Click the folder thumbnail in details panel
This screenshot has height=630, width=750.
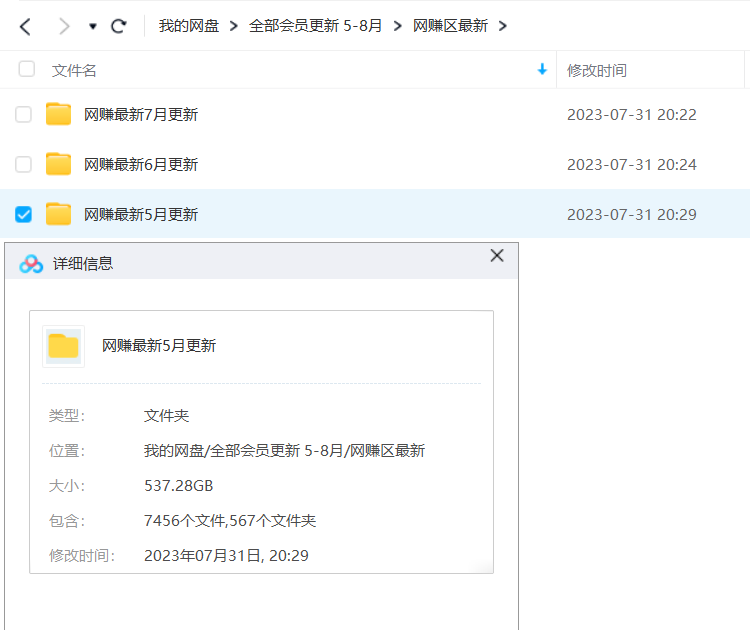[x=64, y=346]
